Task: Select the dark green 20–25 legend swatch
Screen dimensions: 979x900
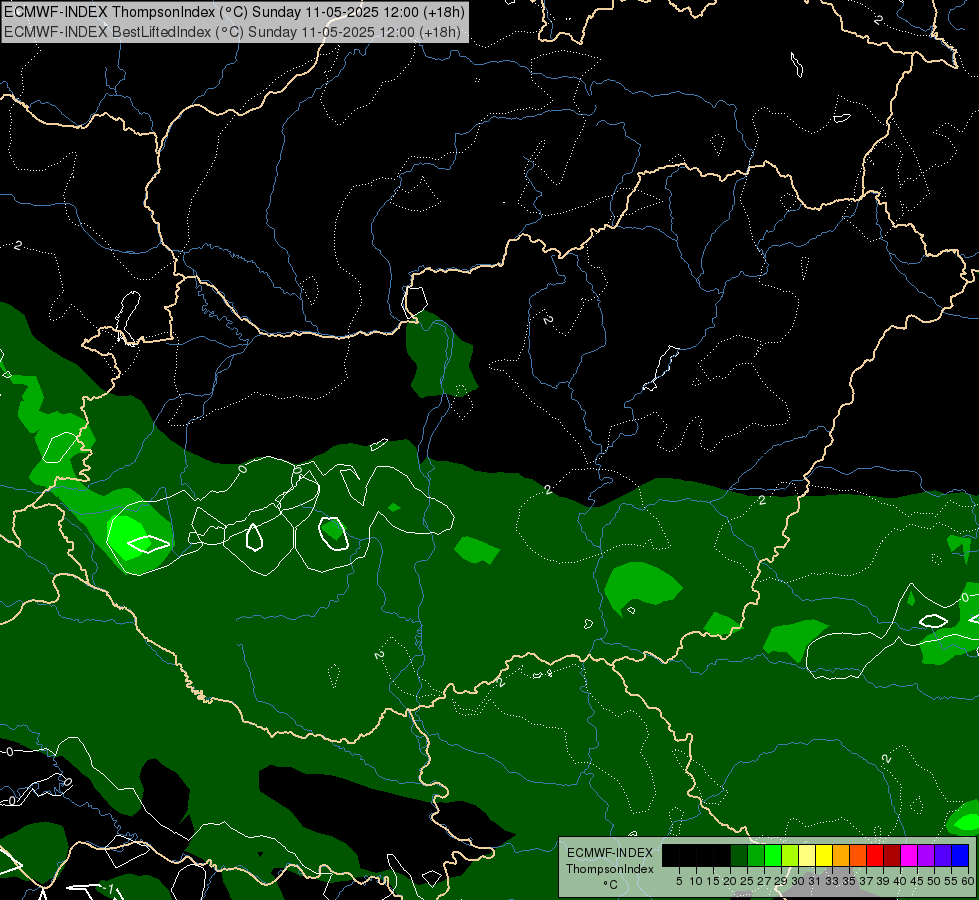Action: [x=739, y=855]
